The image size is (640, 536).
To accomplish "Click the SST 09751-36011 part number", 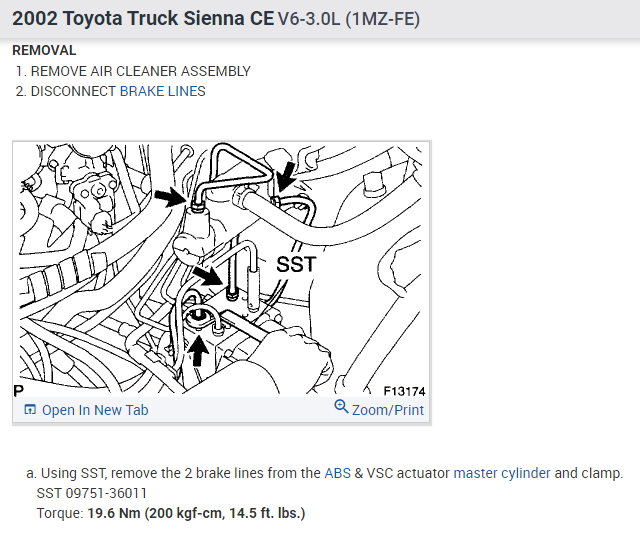I will coord(91,493).
